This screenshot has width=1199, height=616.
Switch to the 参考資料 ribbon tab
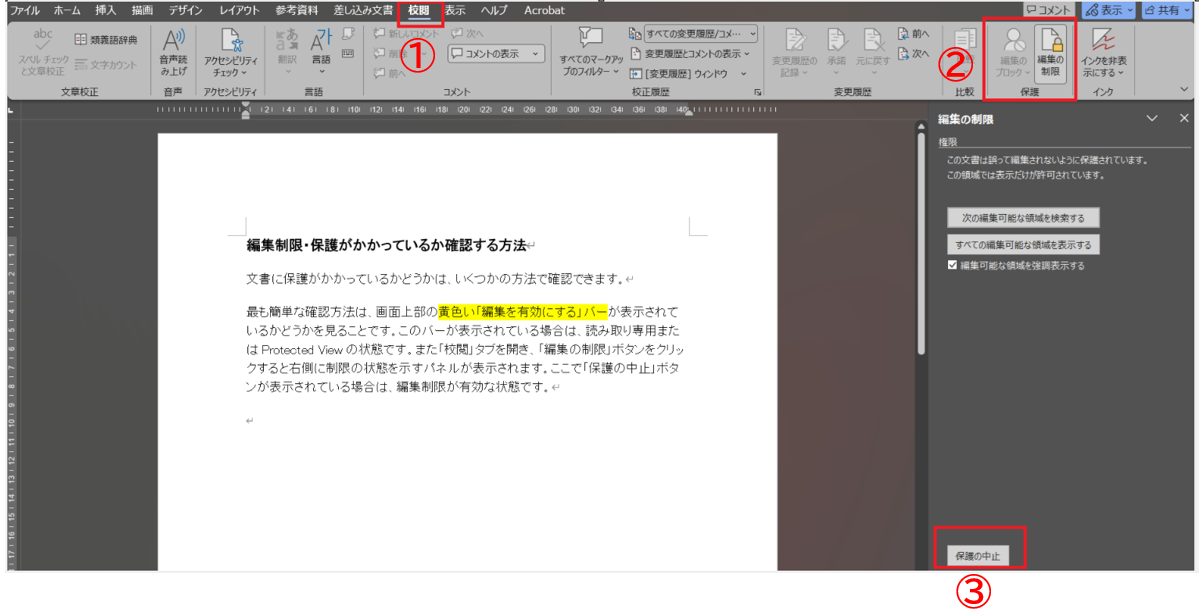click(298, 11)
